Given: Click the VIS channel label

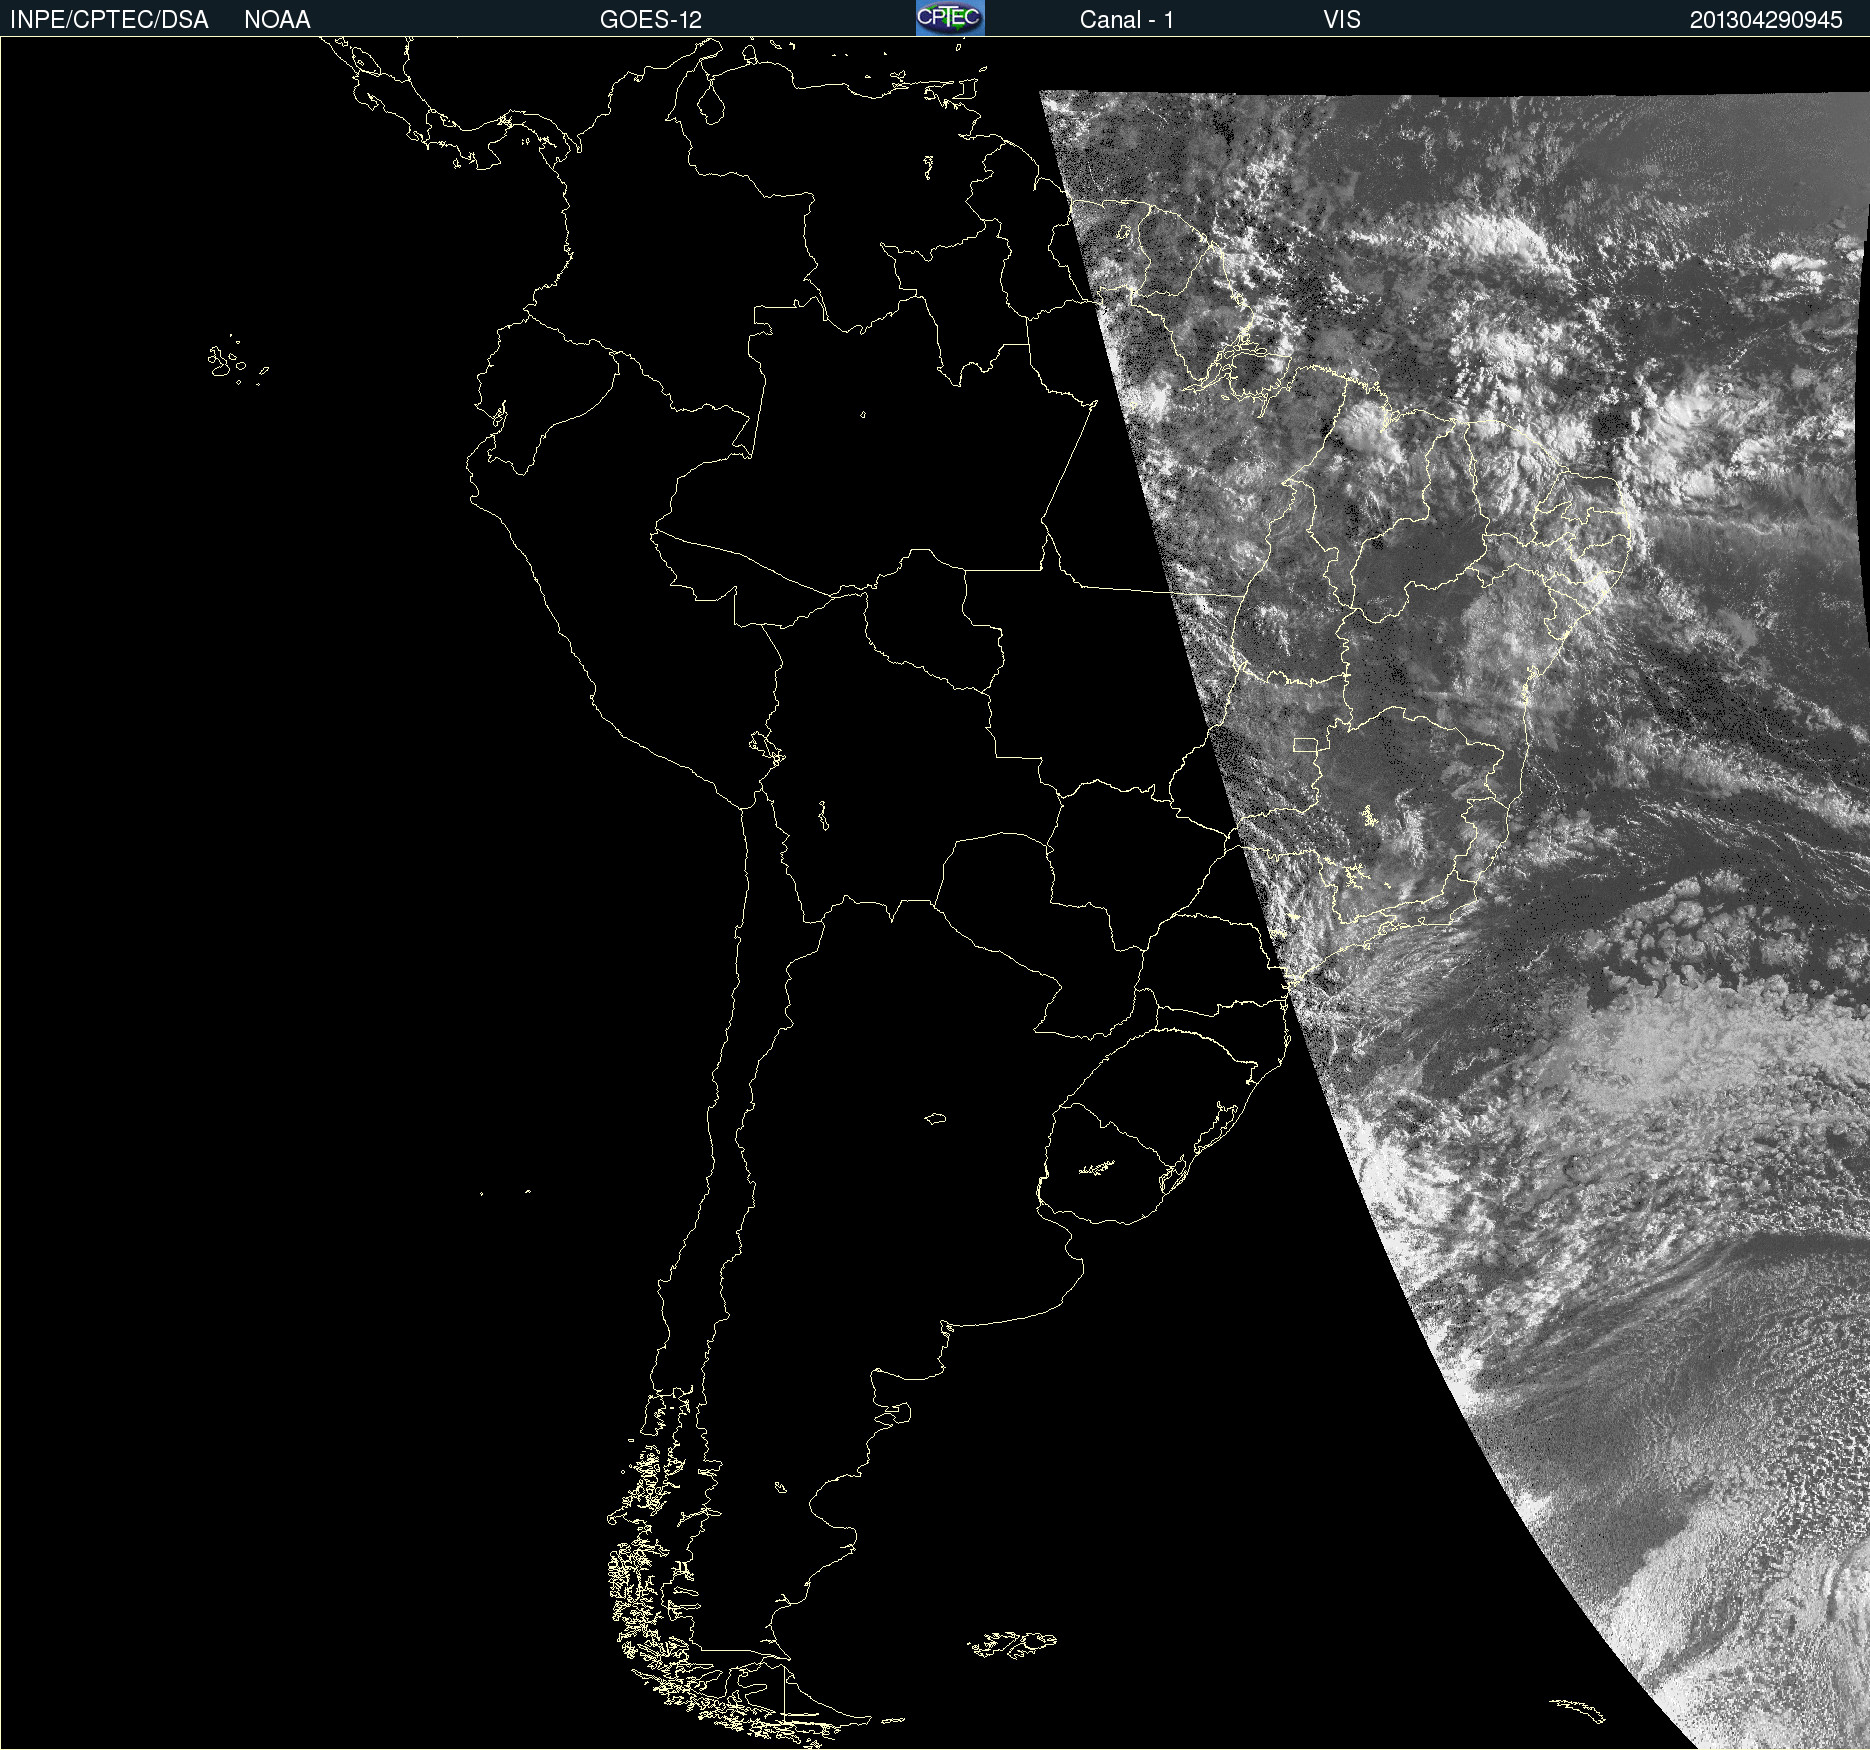Looking at the screenshot, I should click(x=1342, y=20).
